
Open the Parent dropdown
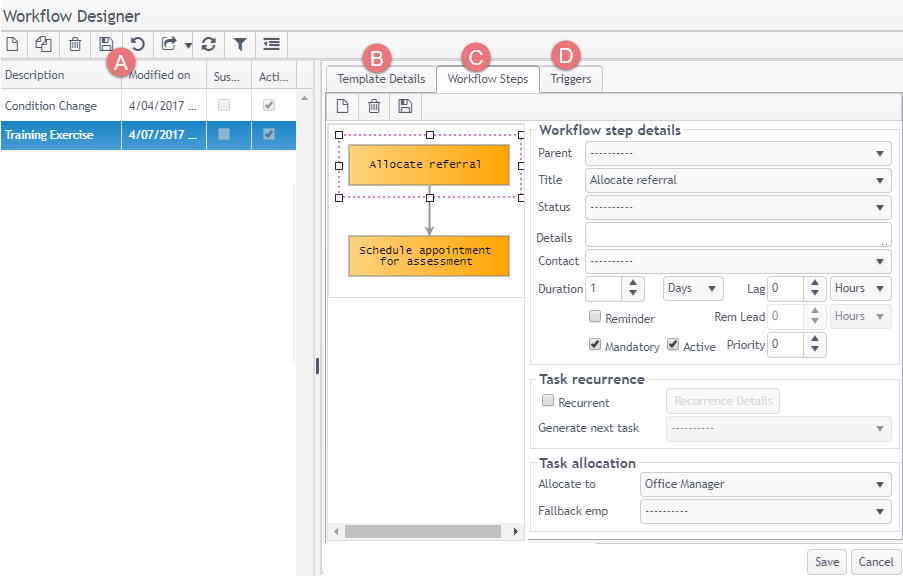[x=738, y=153]
